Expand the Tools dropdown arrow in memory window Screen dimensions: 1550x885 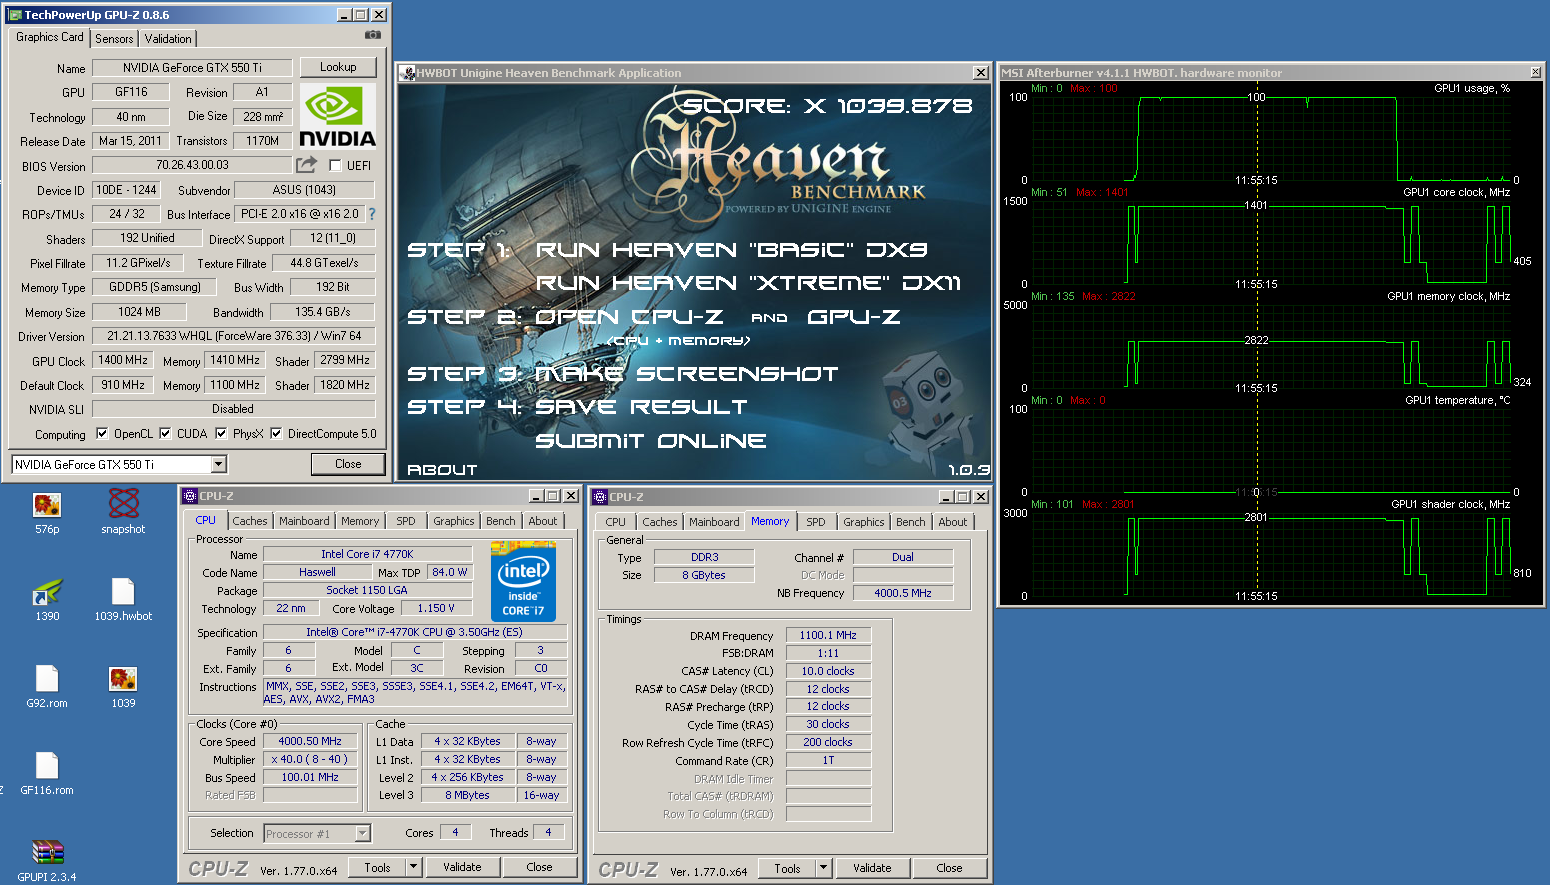(824, 868)
